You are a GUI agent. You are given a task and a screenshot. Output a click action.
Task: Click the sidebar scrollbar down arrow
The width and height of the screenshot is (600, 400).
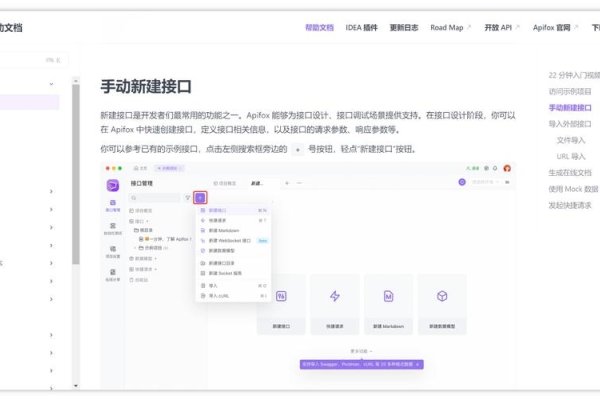pos(76,385)
